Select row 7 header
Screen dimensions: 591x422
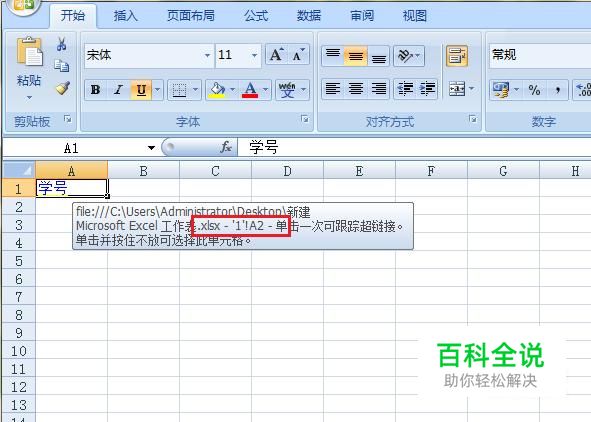click(x=19, y=297)
